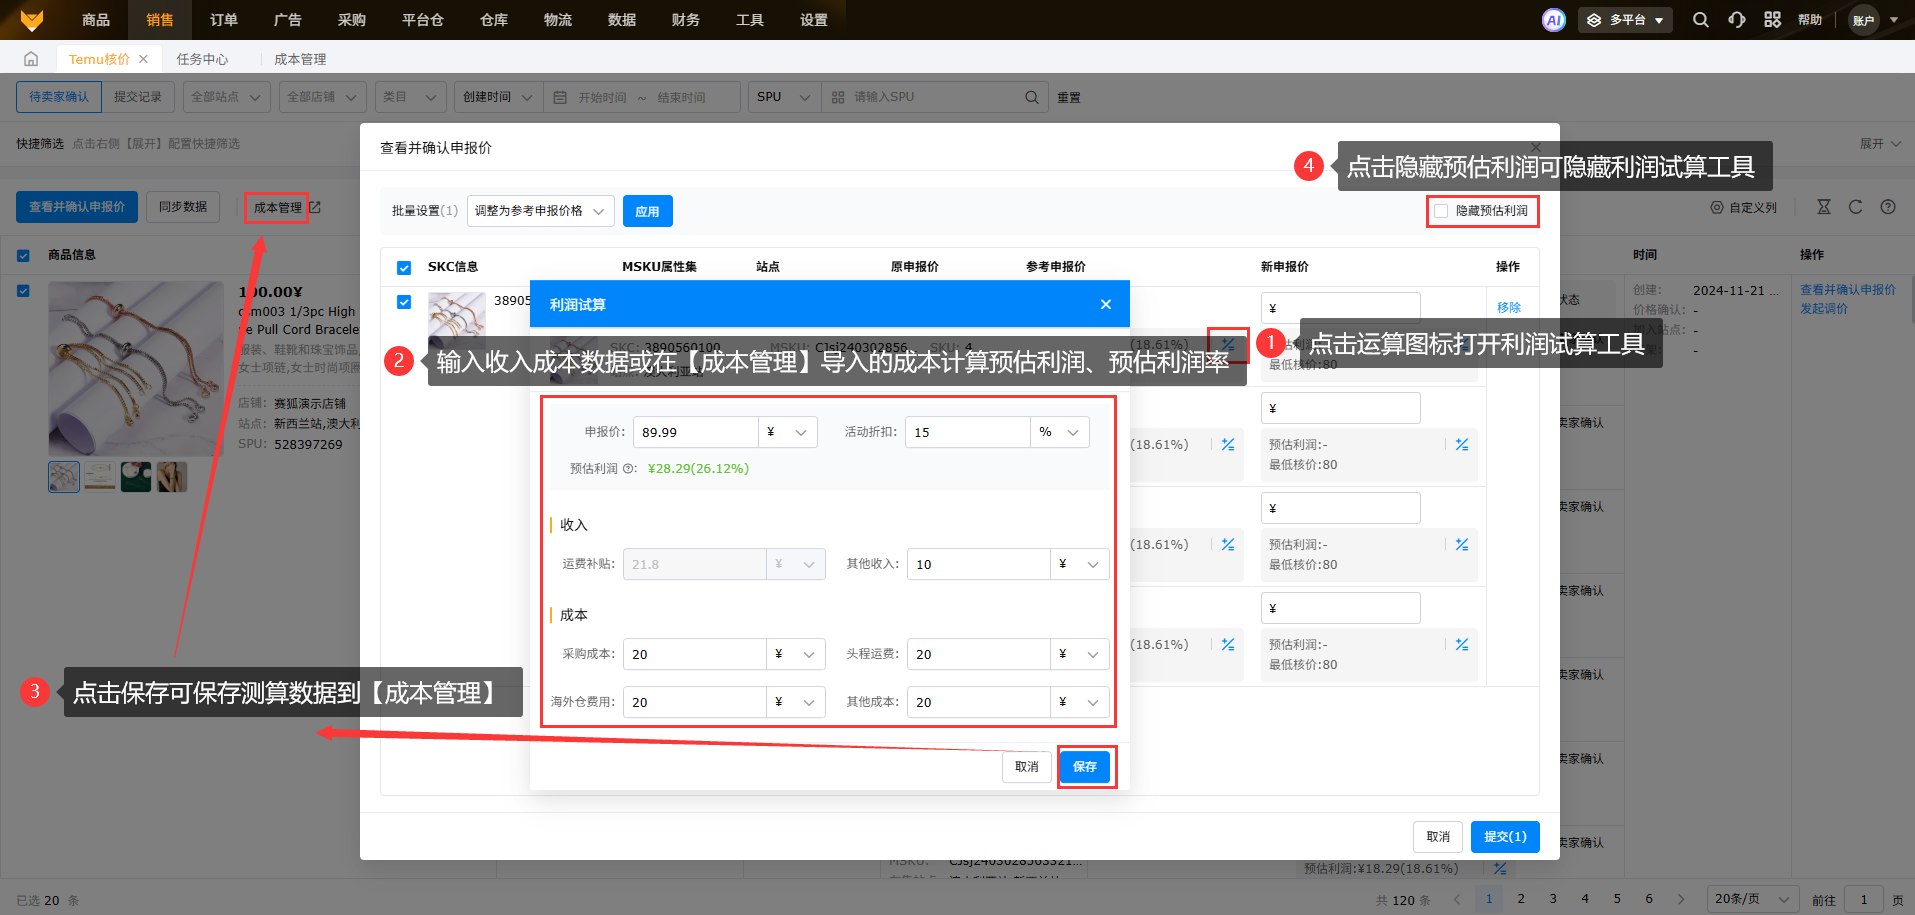Open the 头程运费 currency dropdown
This screenshot has width=1915, height=915.
(1080, 654)
